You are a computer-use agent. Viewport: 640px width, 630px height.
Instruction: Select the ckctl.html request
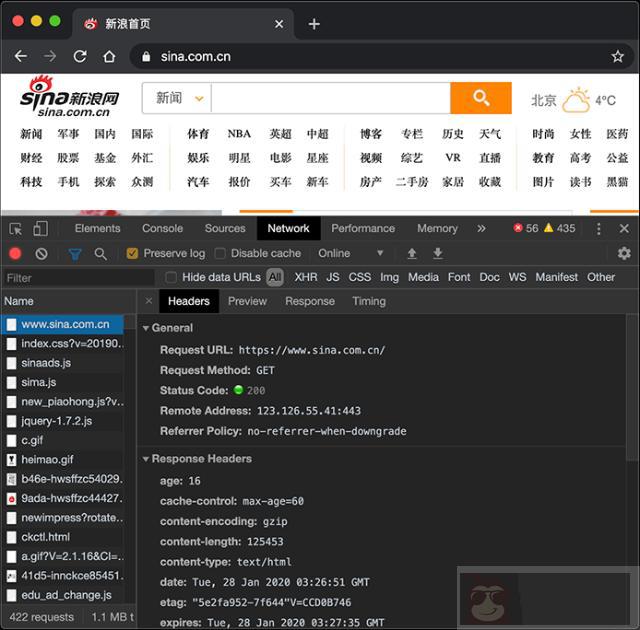[x=63, y=537]
